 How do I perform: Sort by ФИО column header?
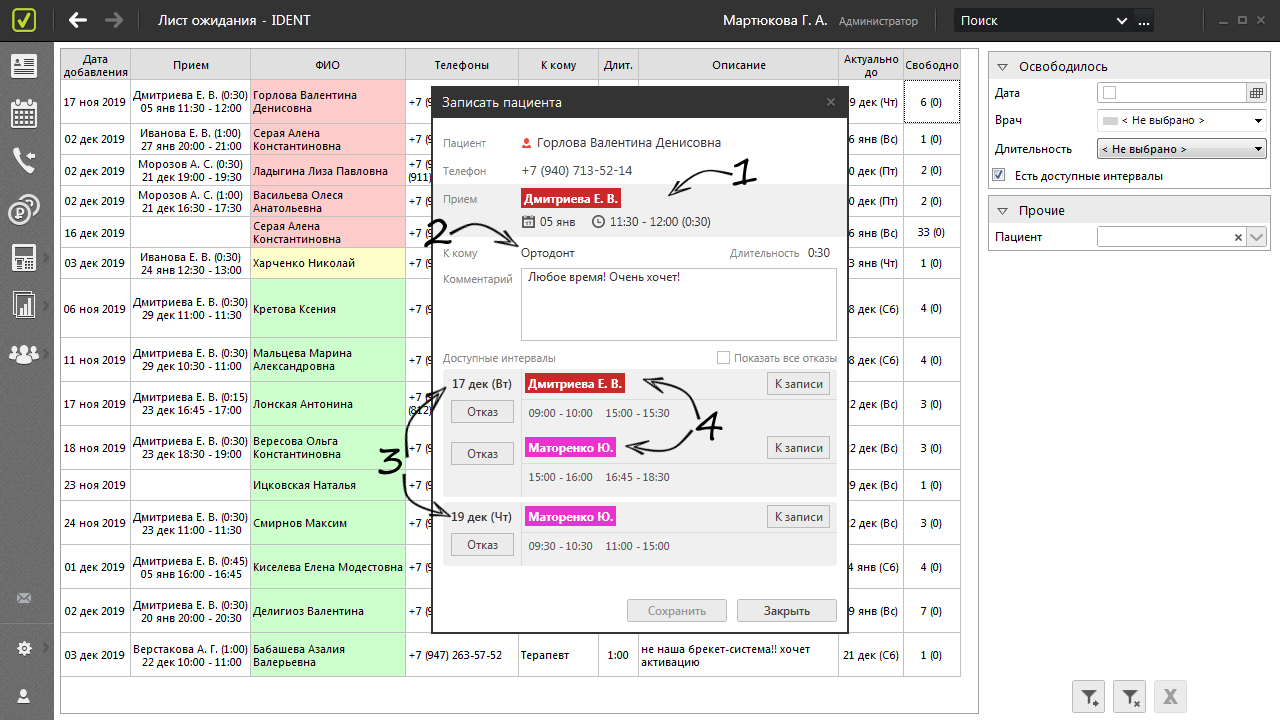(x=328, y=65)
